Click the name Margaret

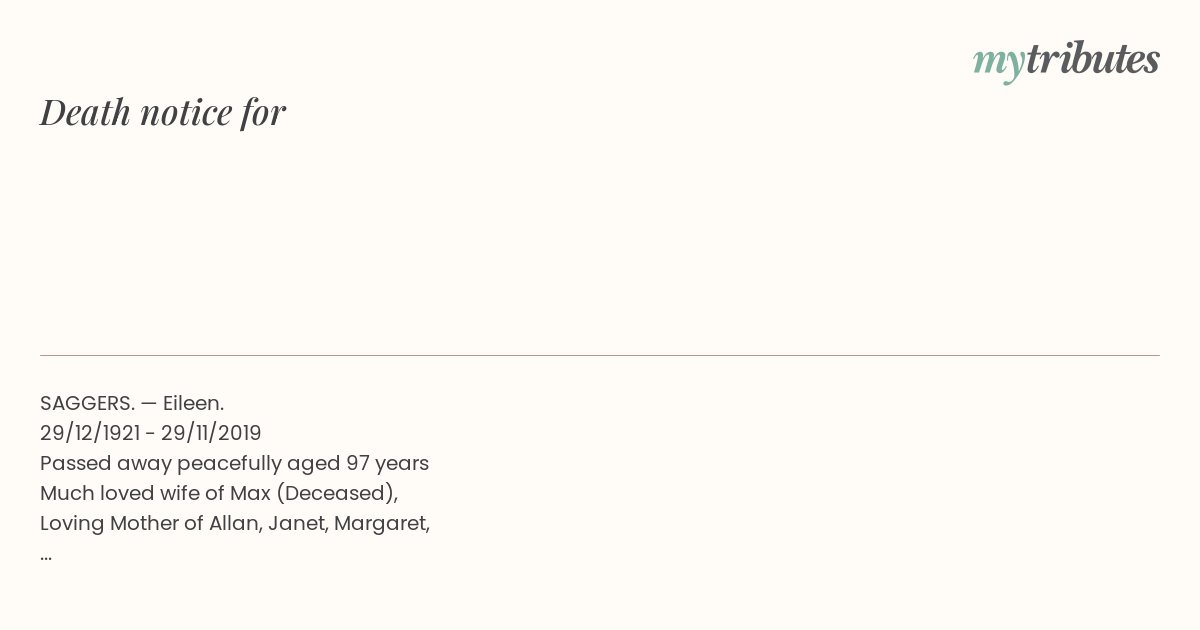click(382, 524)
